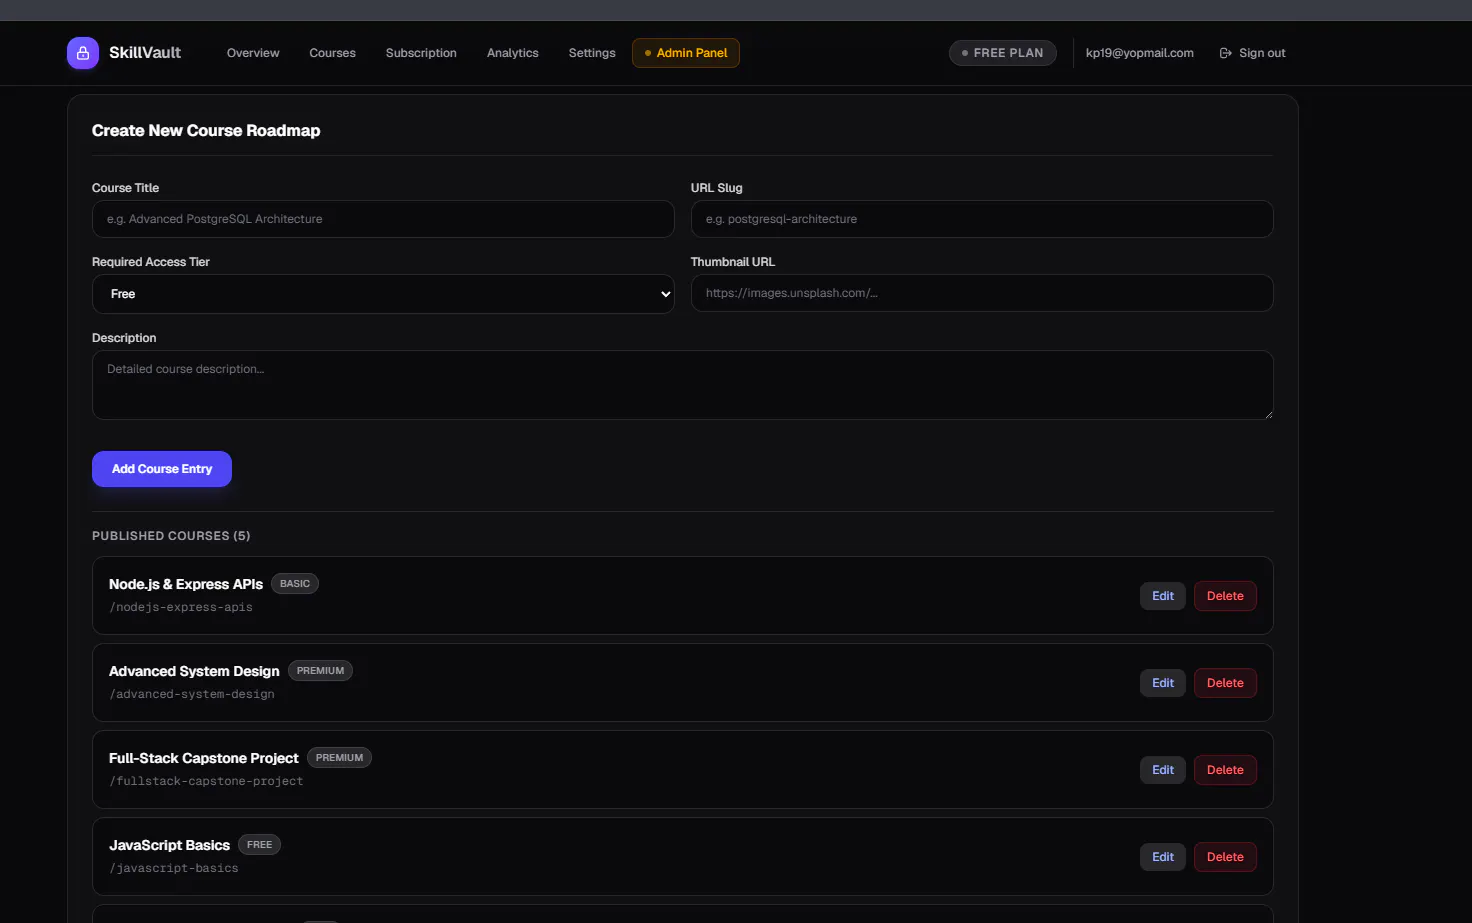1472x923 pixels.
Task: Click inside the Description textarea
Action: 683,385
